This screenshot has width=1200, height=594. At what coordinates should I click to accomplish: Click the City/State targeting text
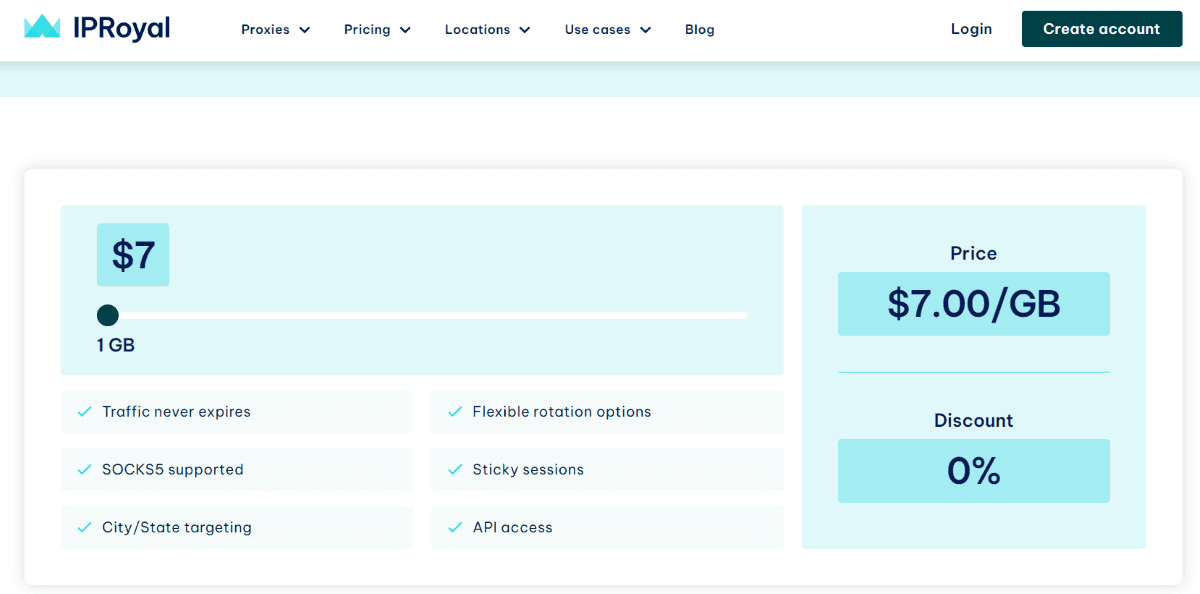pyautogui.click(x=177, y=528)
